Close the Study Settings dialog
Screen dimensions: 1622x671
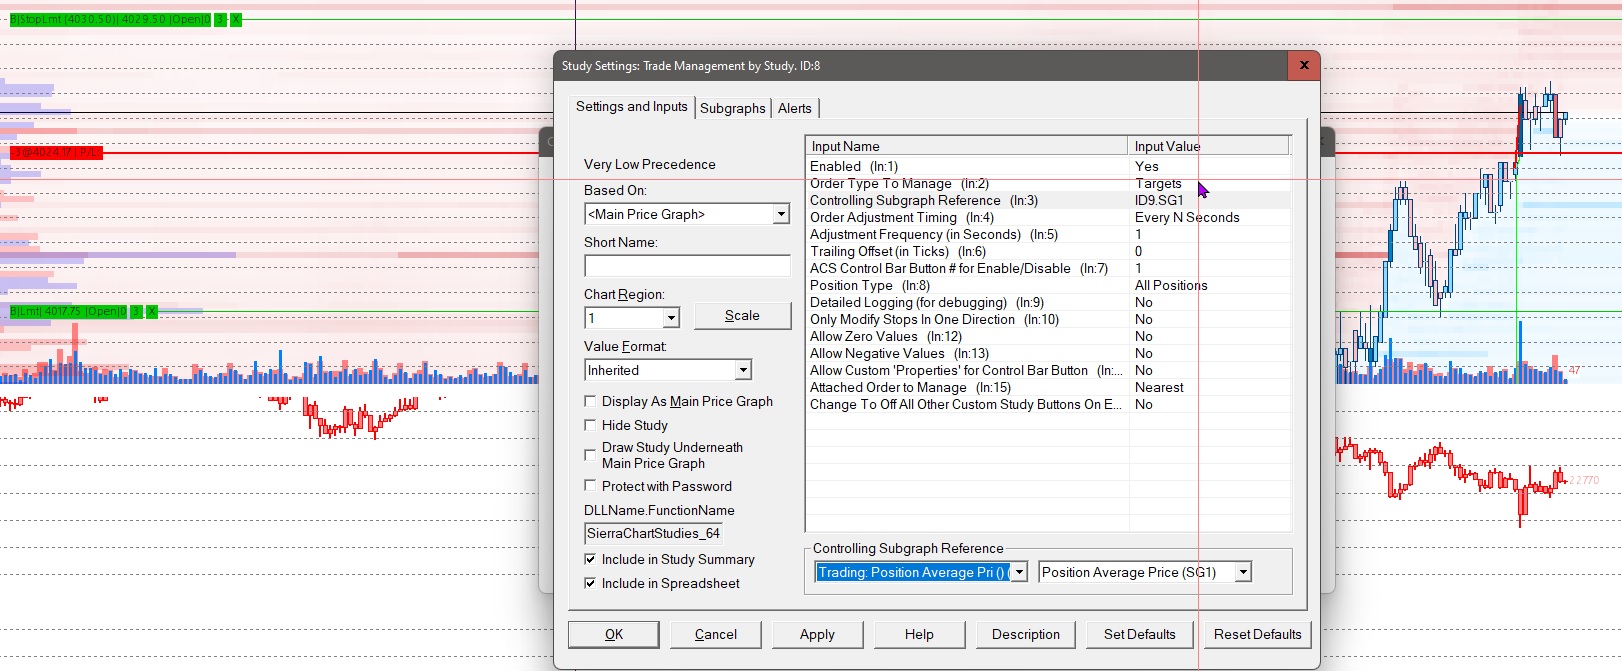coord(1303,65)
